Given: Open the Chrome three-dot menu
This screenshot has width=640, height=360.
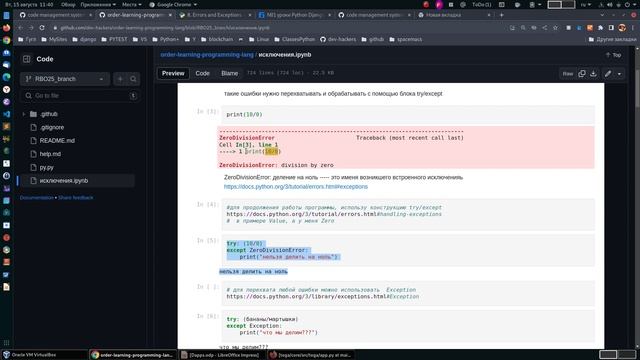Looking at the screenshot, I should tap(633, 28).
